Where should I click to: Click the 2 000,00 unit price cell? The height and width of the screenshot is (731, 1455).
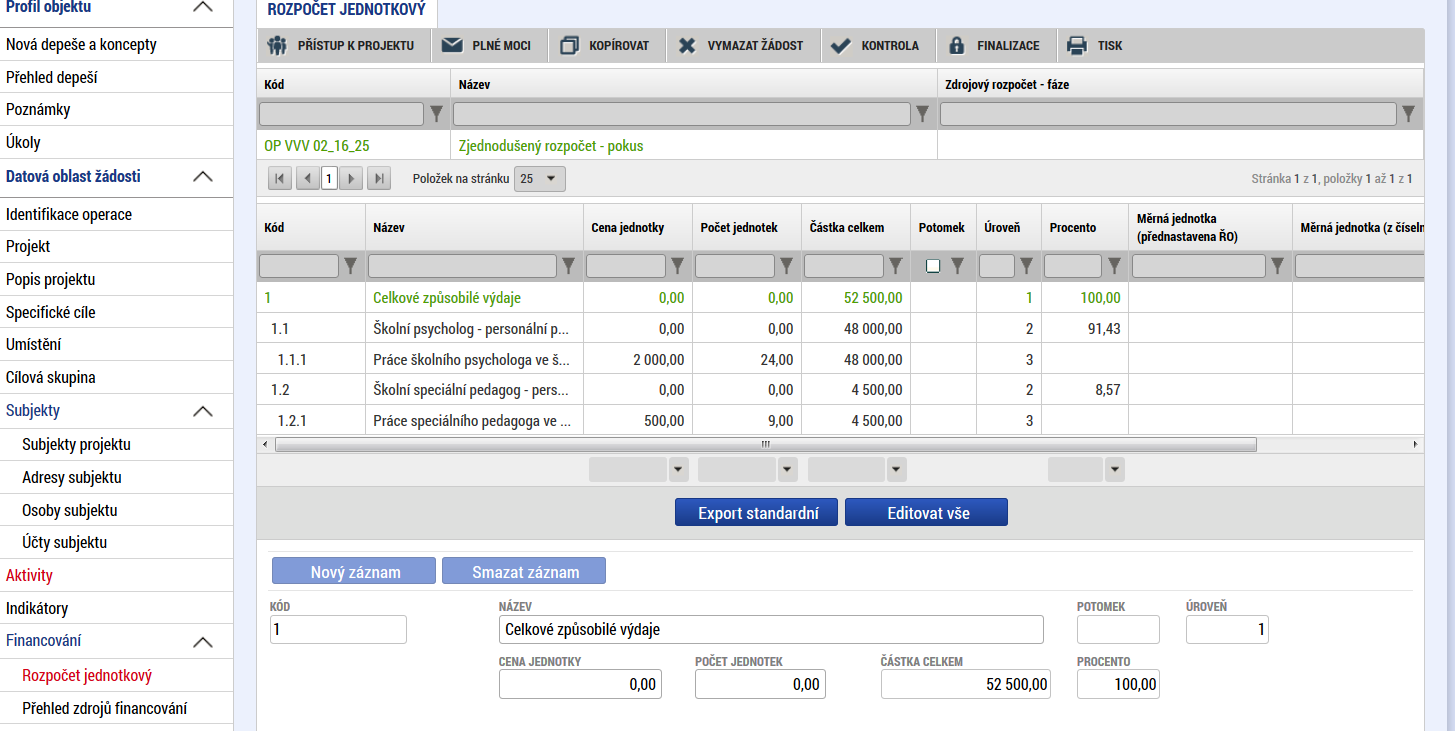click(638, 359)
